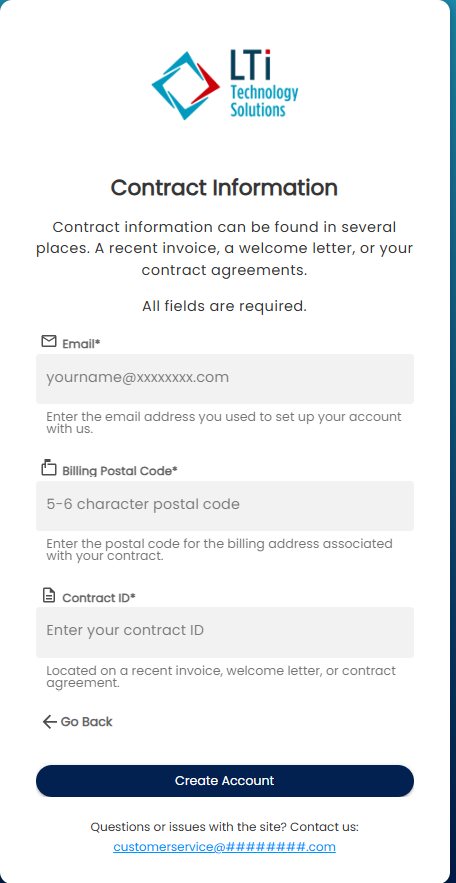Viewport: 456px width, 883px height.
Task: Click the document icon beside Contract ID
Action: pyautogui.click(x=50, y=595)
